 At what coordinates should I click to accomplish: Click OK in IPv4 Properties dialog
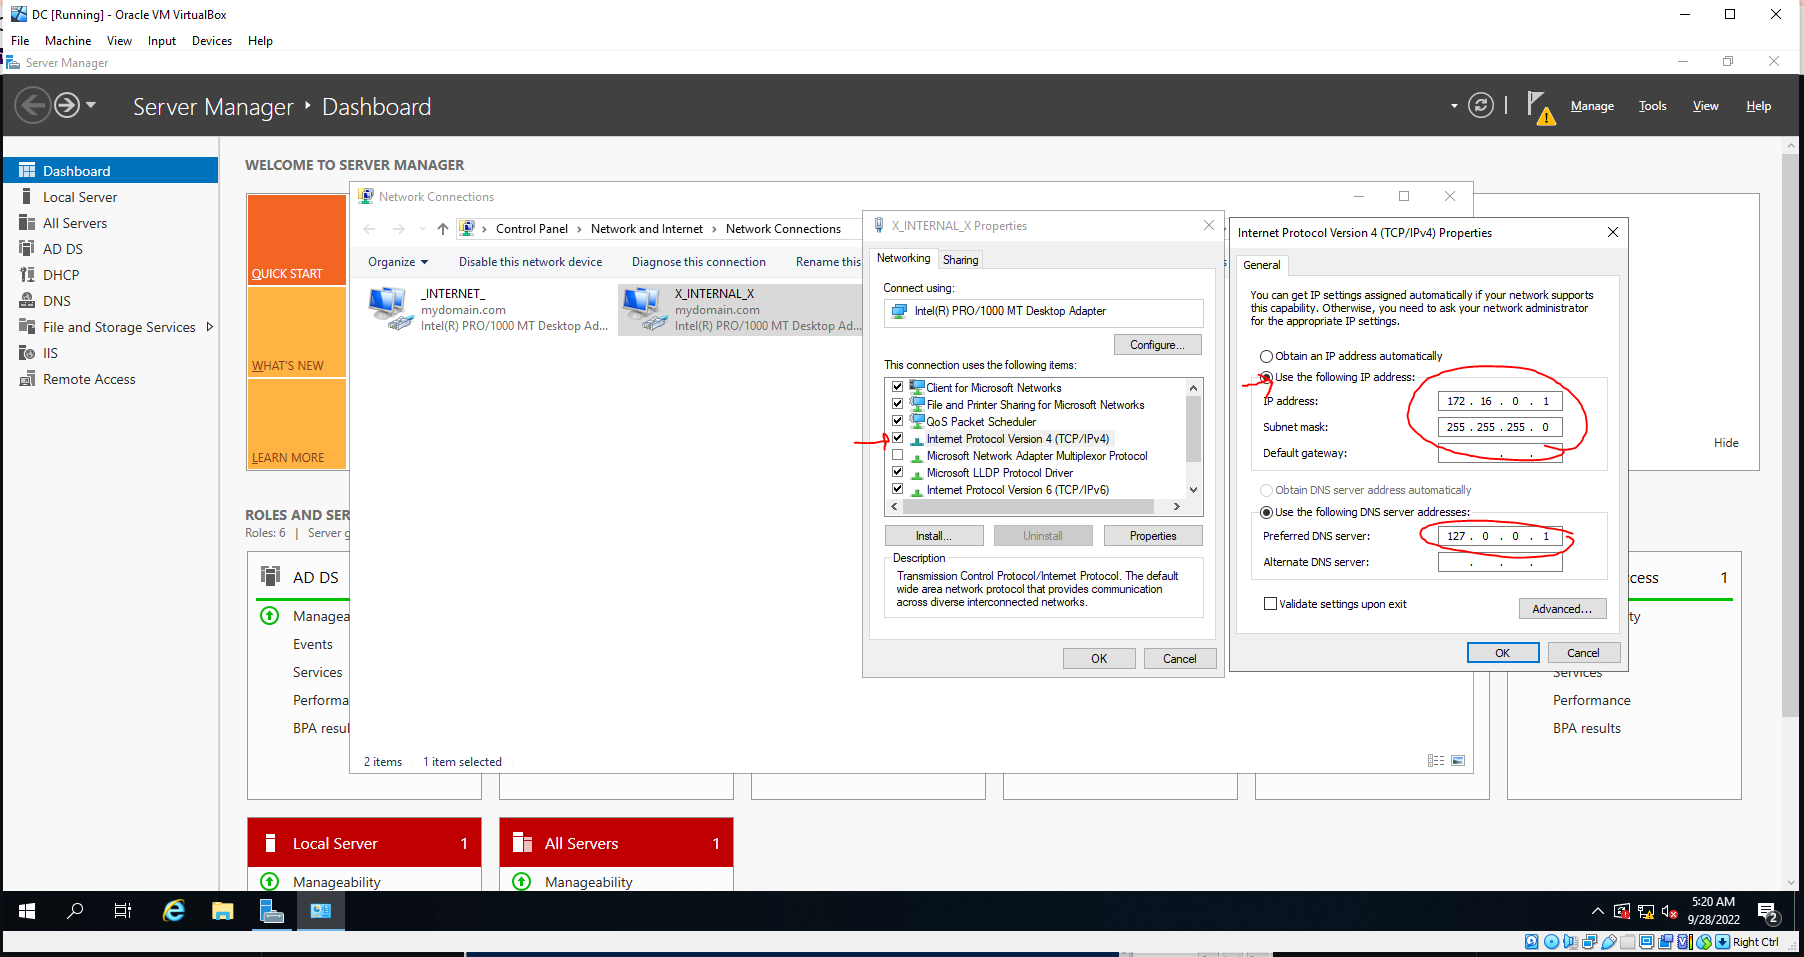[1503, 653]
